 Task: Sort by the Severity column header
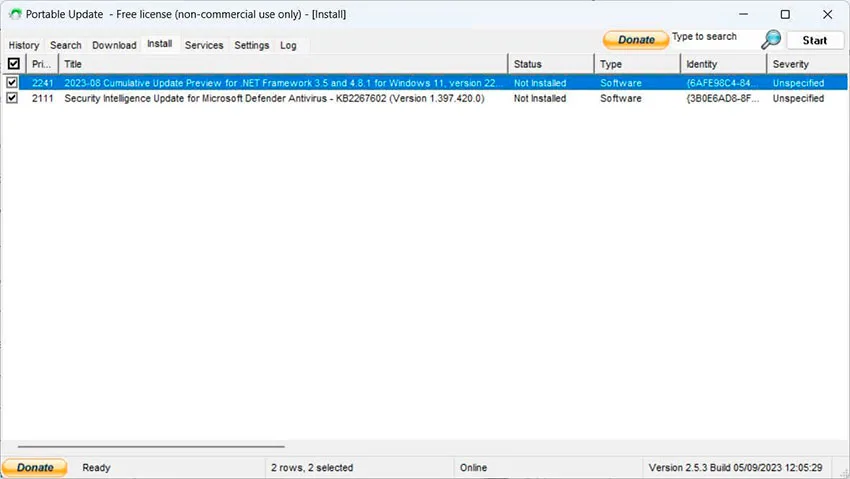[808, 64]
